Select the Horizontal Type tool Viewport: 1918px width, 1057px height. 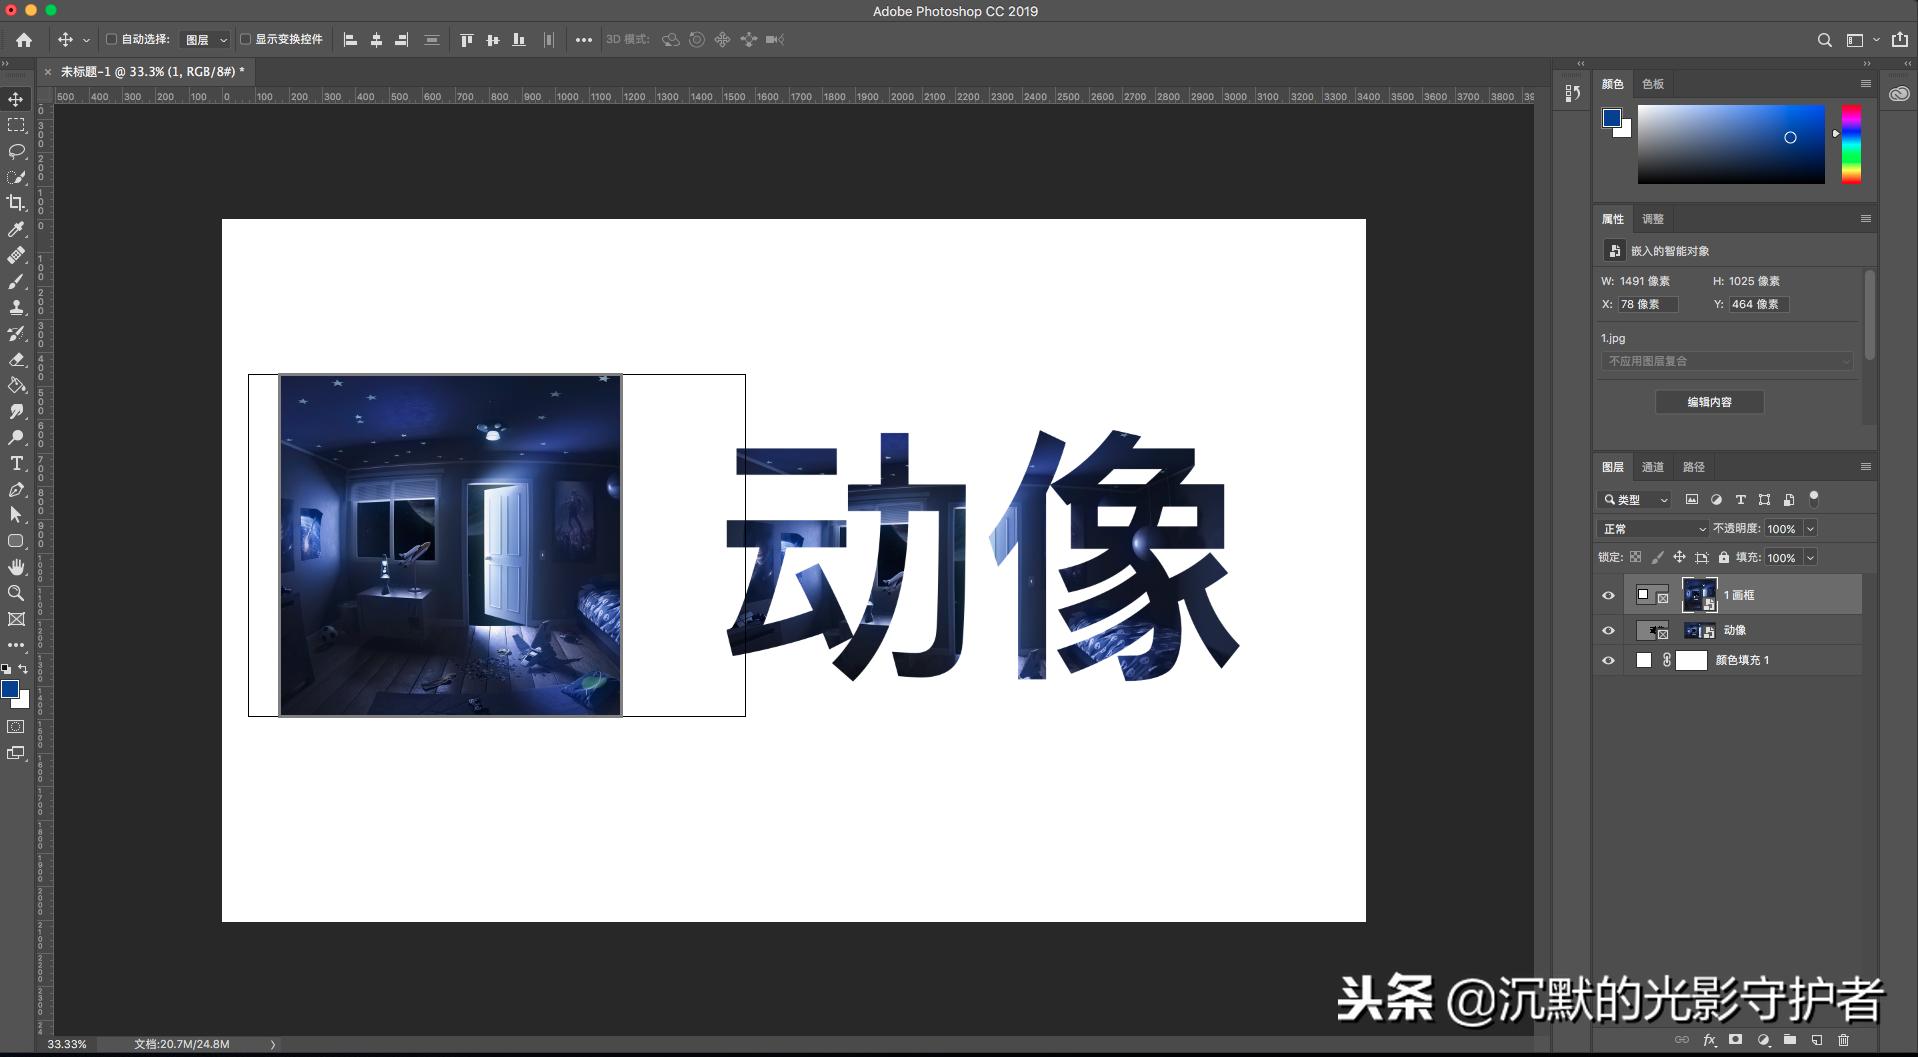pos(15,463)
